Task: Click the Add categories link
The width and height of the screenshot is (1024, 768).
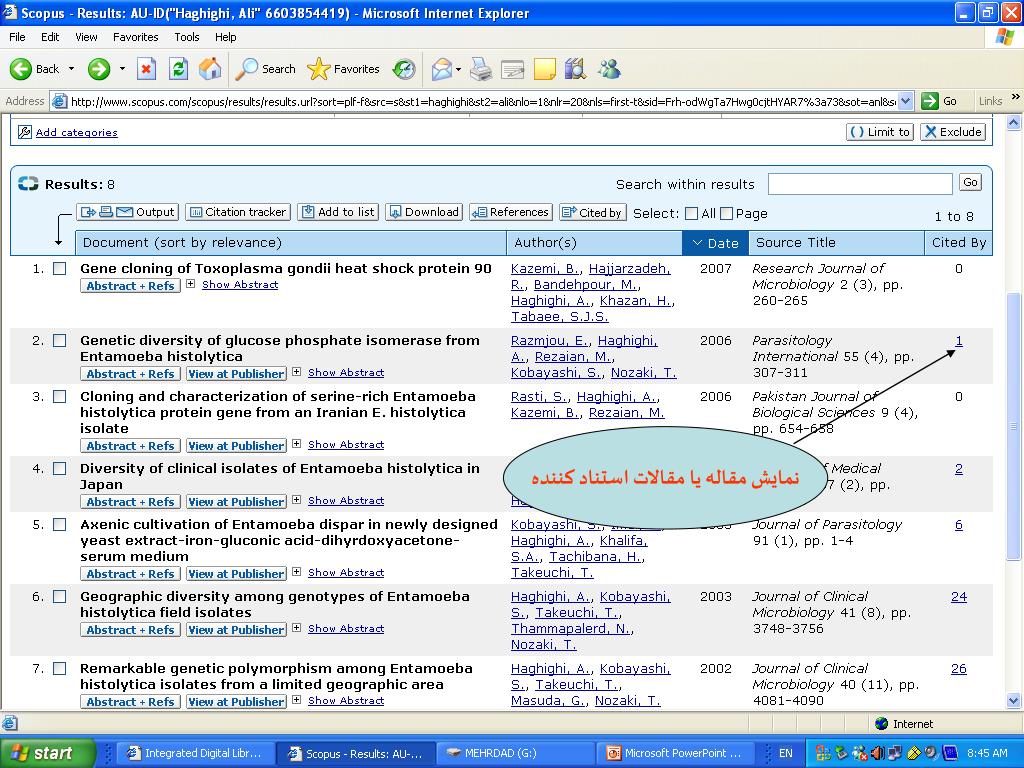Action: point(76,133)
